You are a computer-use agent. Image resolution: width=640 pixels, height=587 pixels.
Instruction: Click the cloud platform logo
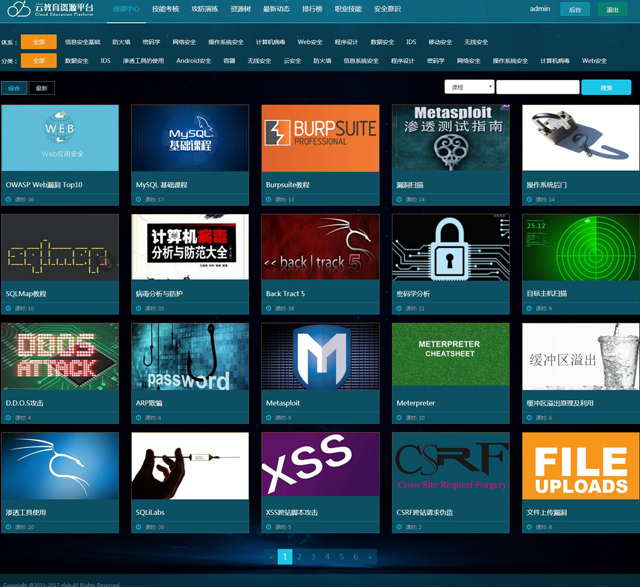50,9
